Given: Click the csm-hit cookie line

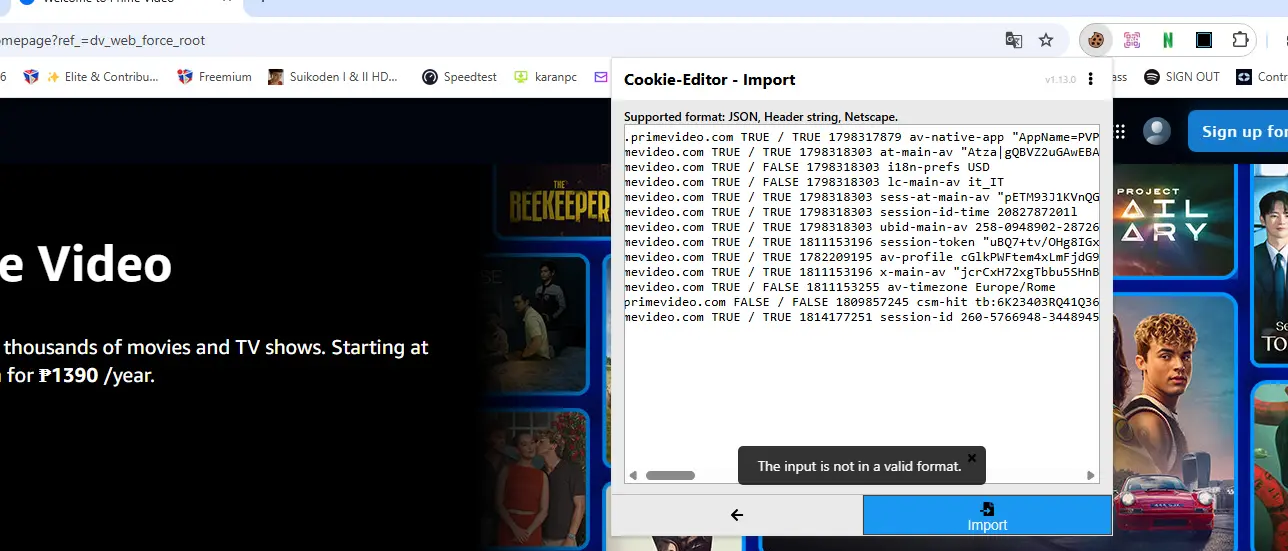Looking at the screenshot, I should click(862, 302).
